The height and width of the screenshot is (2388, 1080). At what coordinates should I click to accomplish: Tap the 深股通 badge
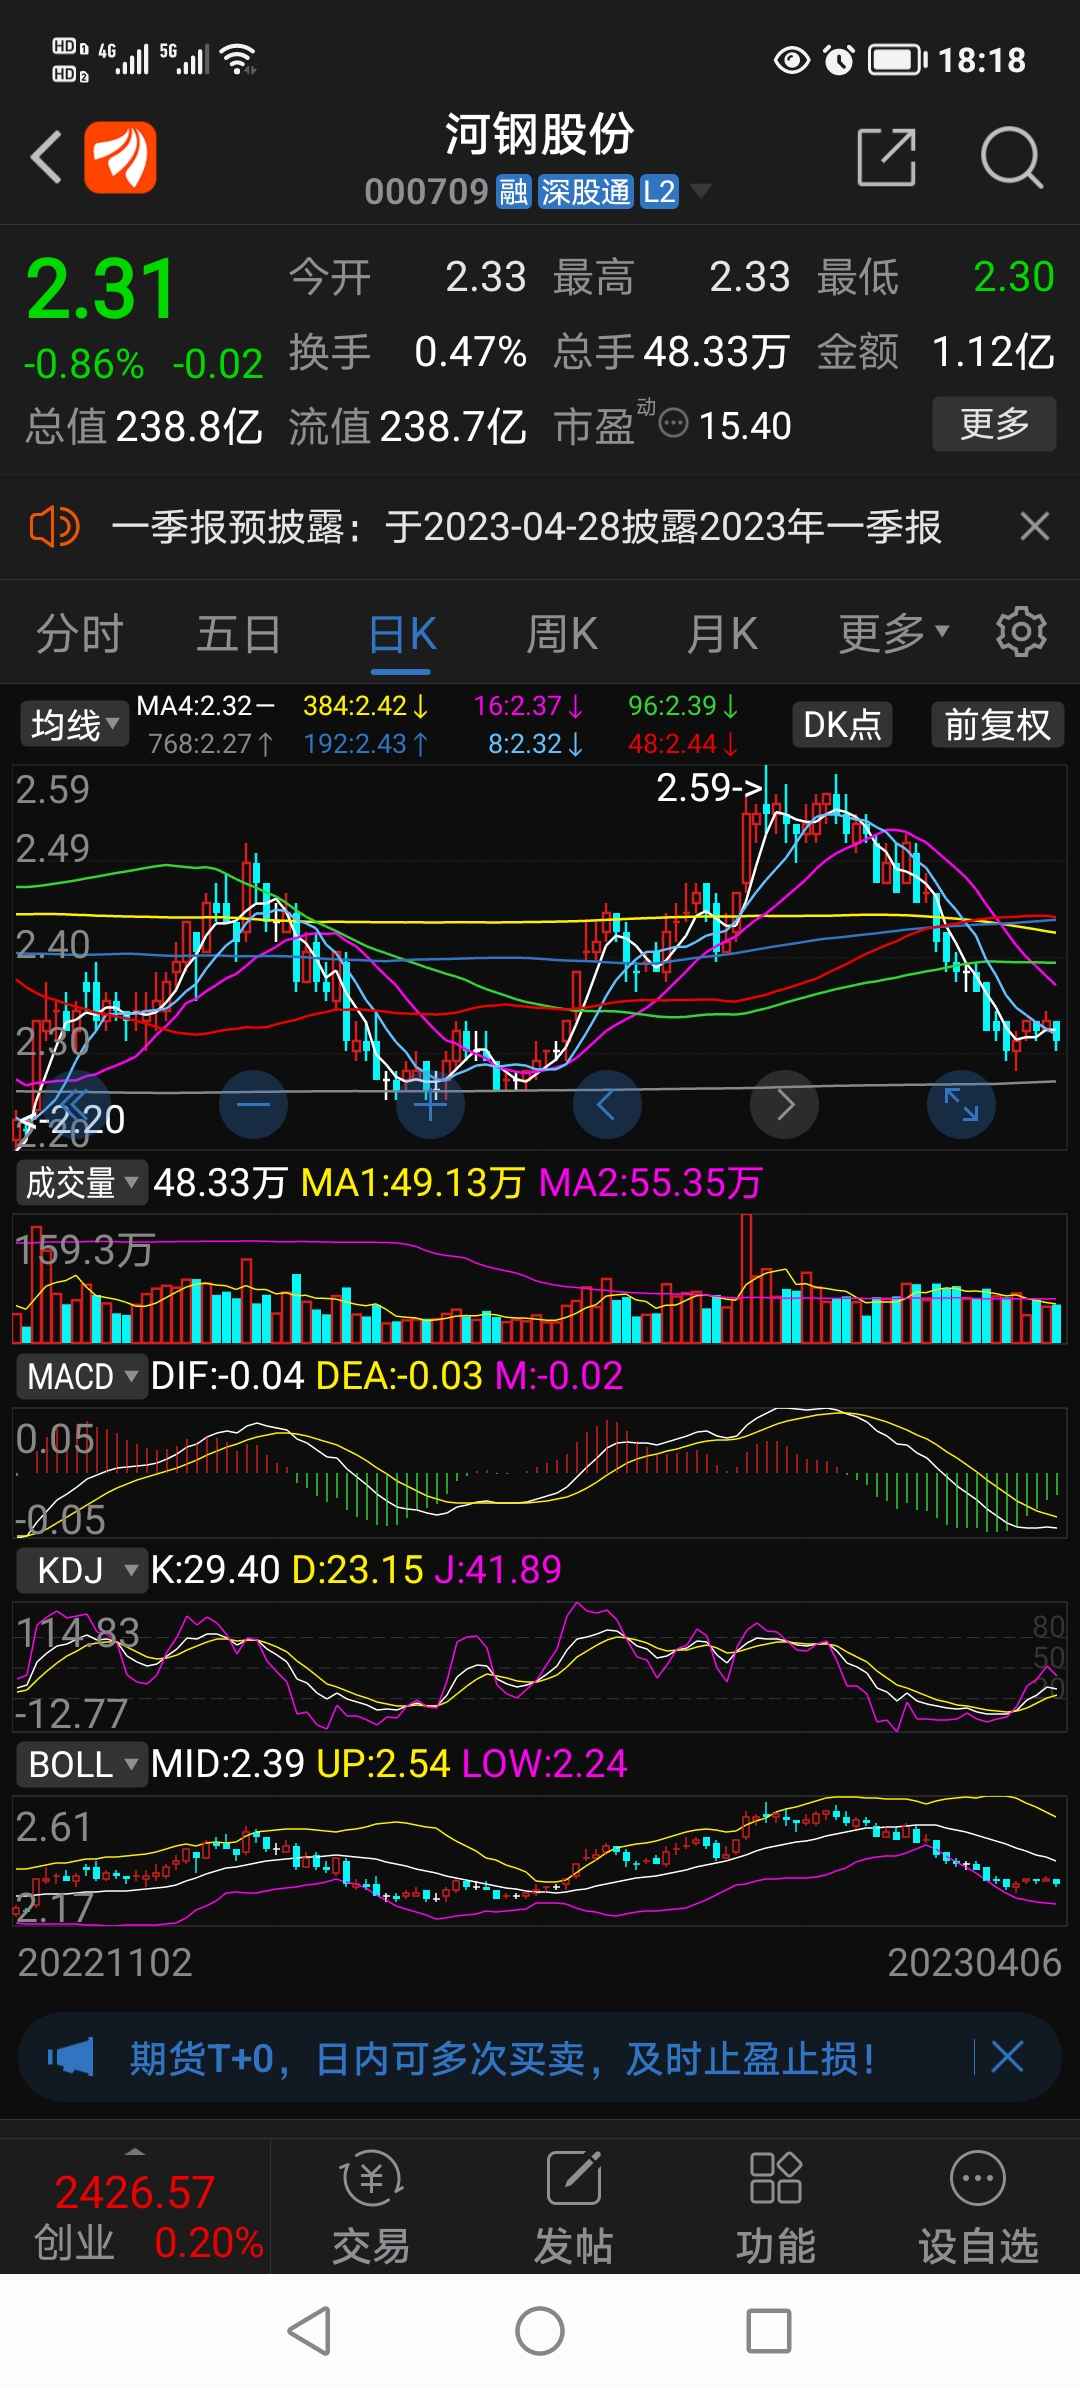coord(586,191)
